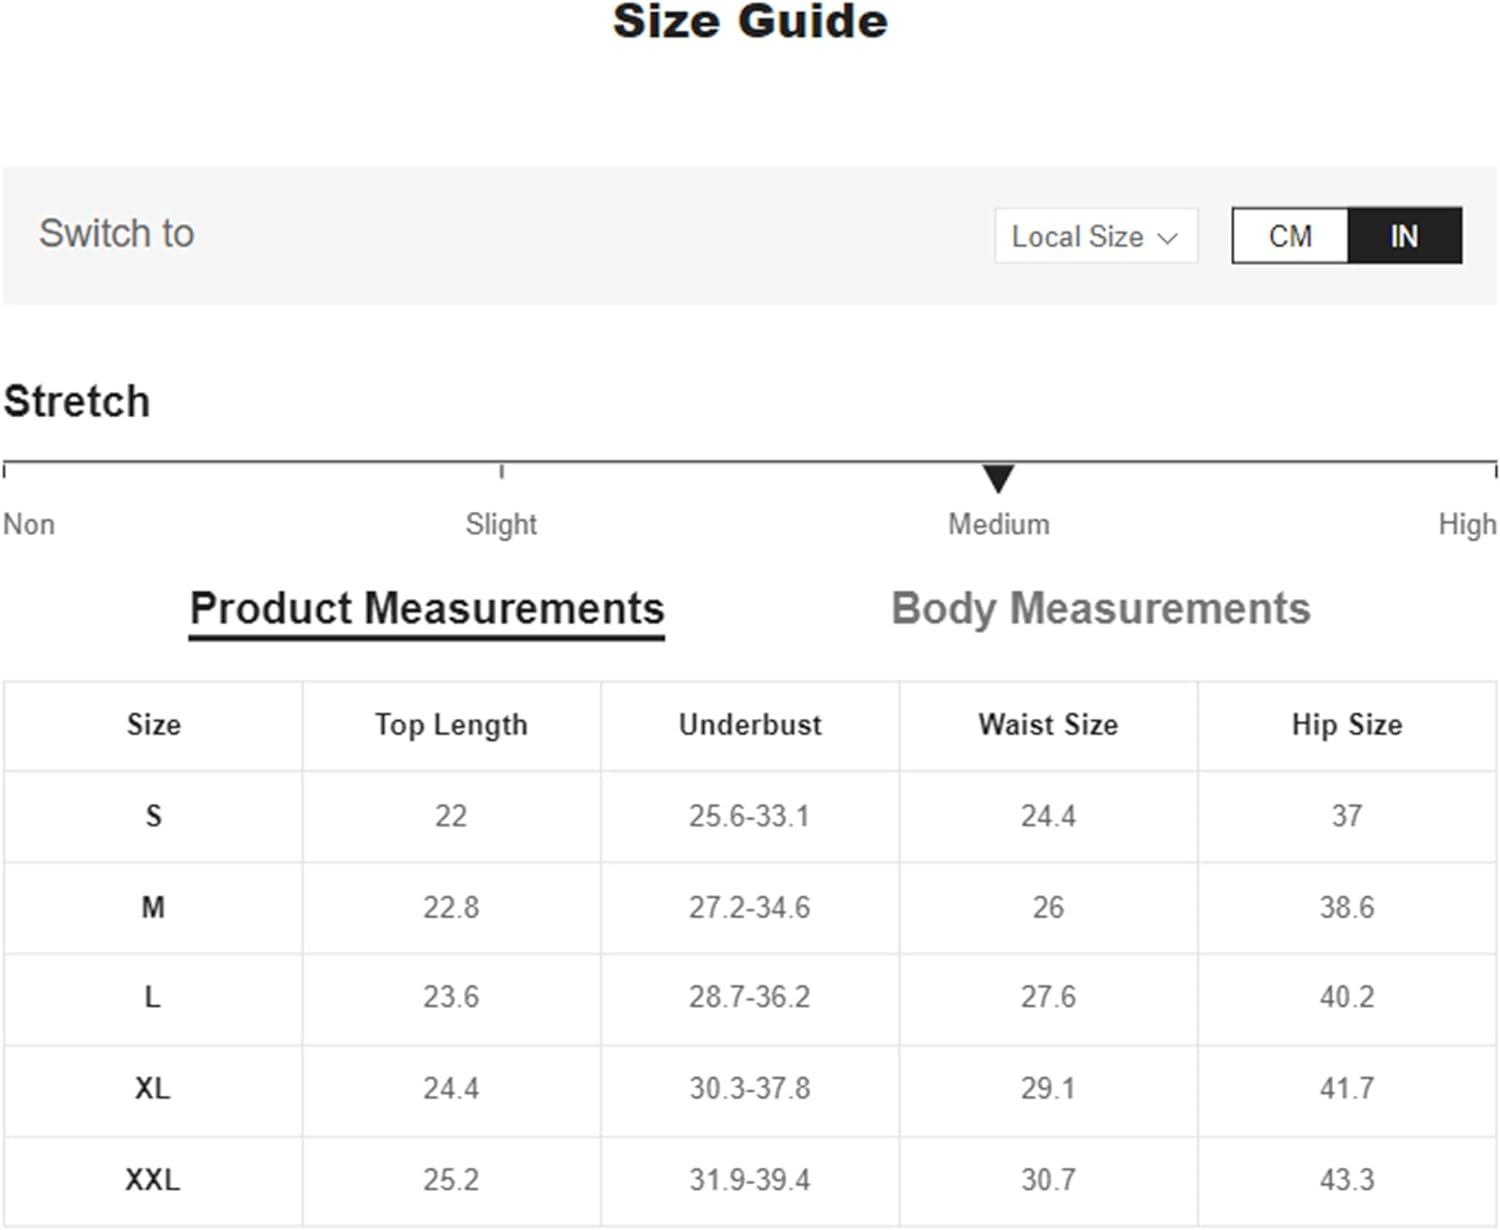Click top length value 25.2

coord(451,1180)
